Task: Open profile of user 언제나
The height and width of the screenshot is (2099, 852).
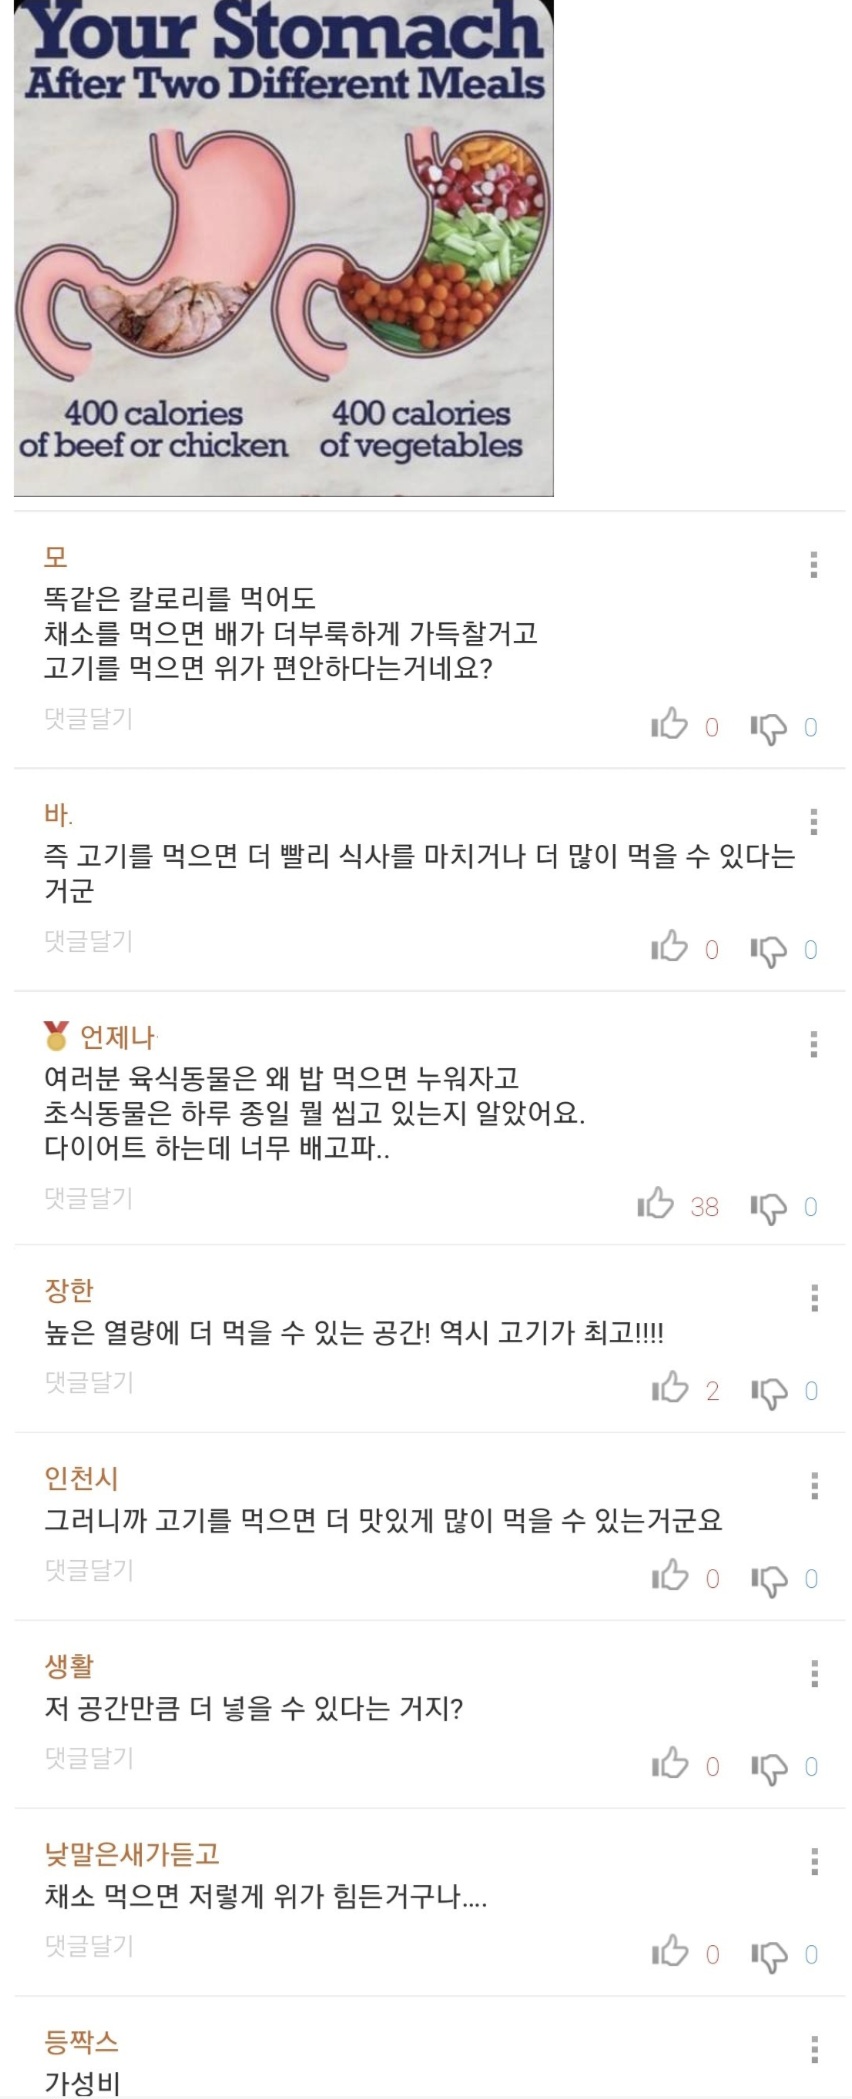Action: coord(117,1037)
